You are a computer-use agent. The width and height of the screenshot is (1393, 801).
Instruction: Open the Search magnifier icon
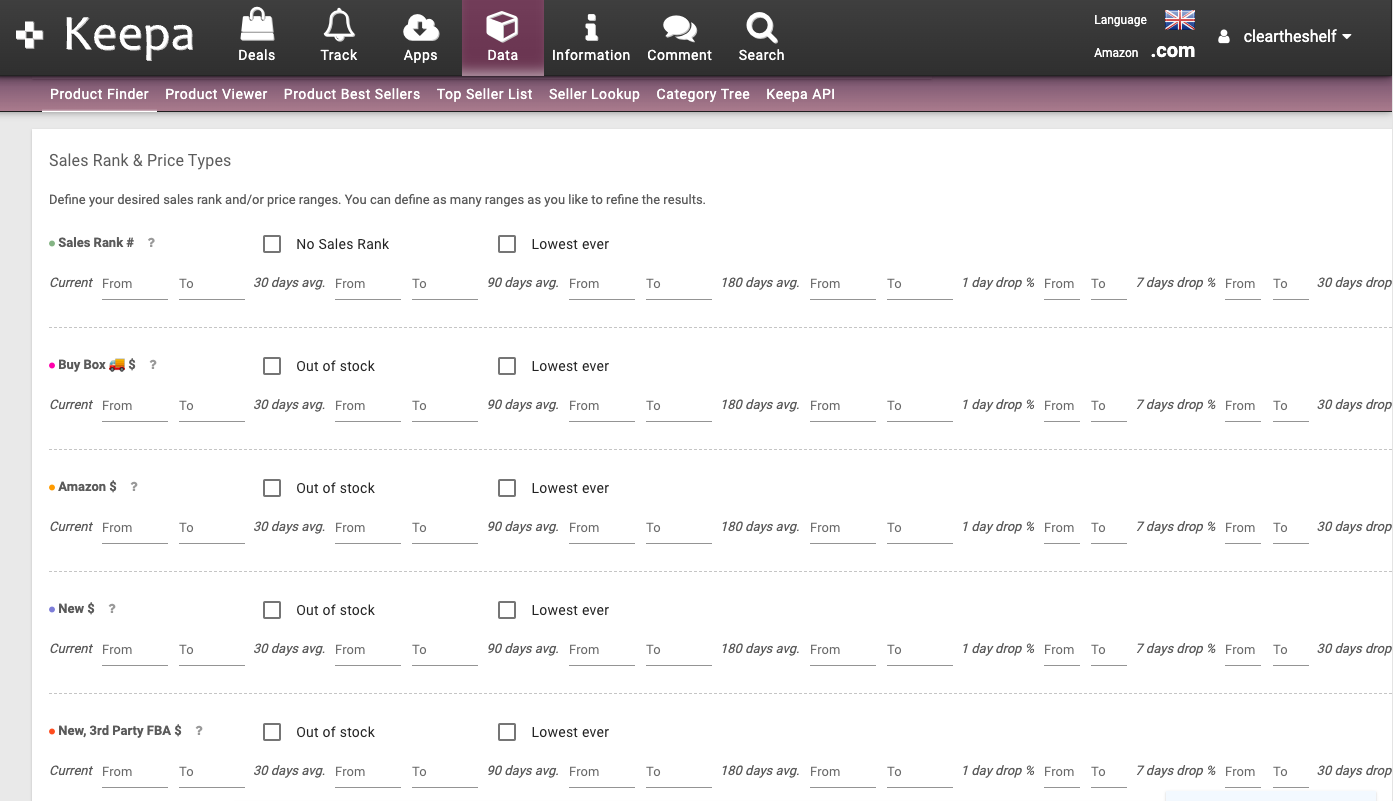[x=761, y=26]
